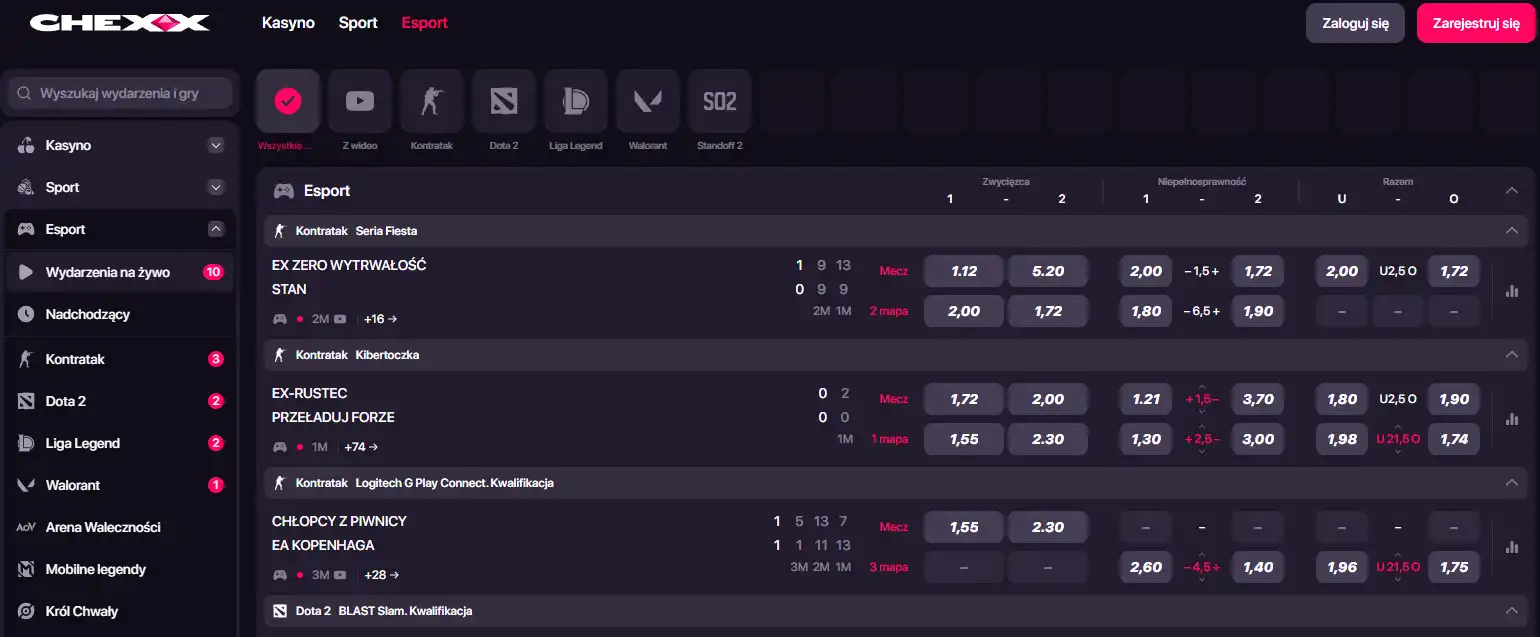Open +16 more markets for EX ZERO WYTRWAŁOŚĆ
Image resolution: width=1540 pixels, height=637 pixels.
[x=380, y=319]
